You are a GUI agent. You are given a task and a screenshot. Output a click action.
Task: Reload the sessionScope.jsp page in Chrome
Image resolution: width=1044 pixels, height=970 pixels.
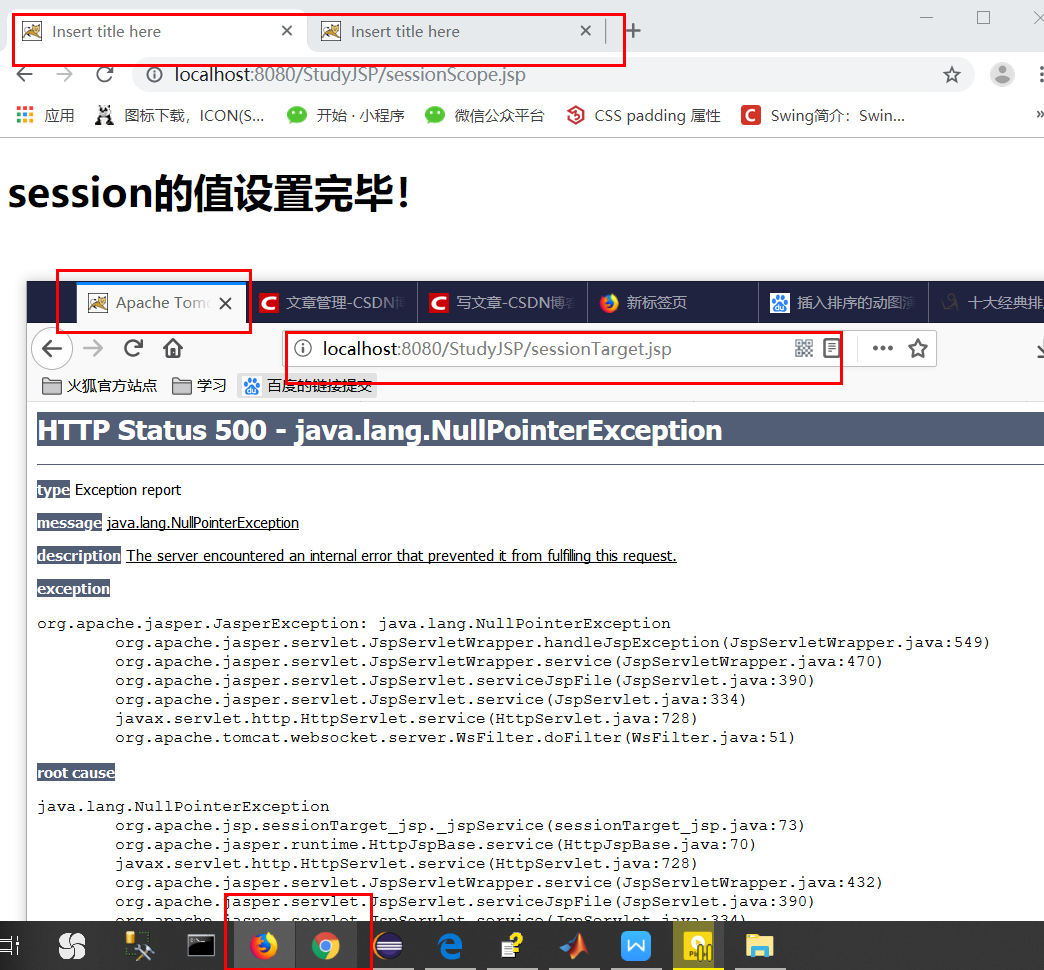pos(105,75)
